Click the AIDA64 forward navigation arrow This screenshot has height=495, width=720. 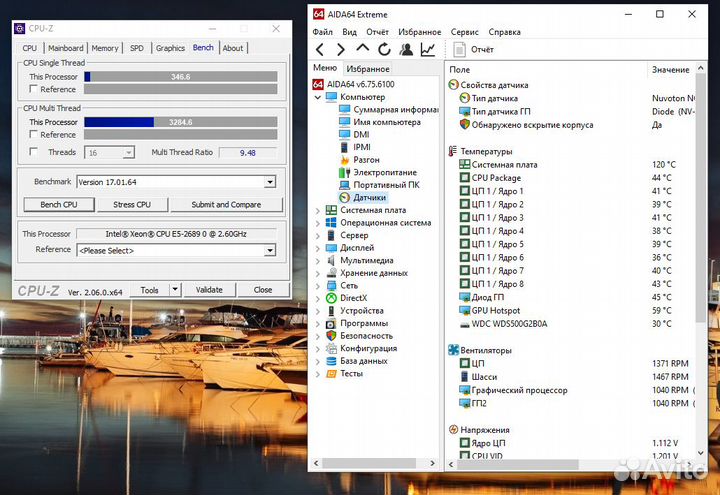pos(341,49)
